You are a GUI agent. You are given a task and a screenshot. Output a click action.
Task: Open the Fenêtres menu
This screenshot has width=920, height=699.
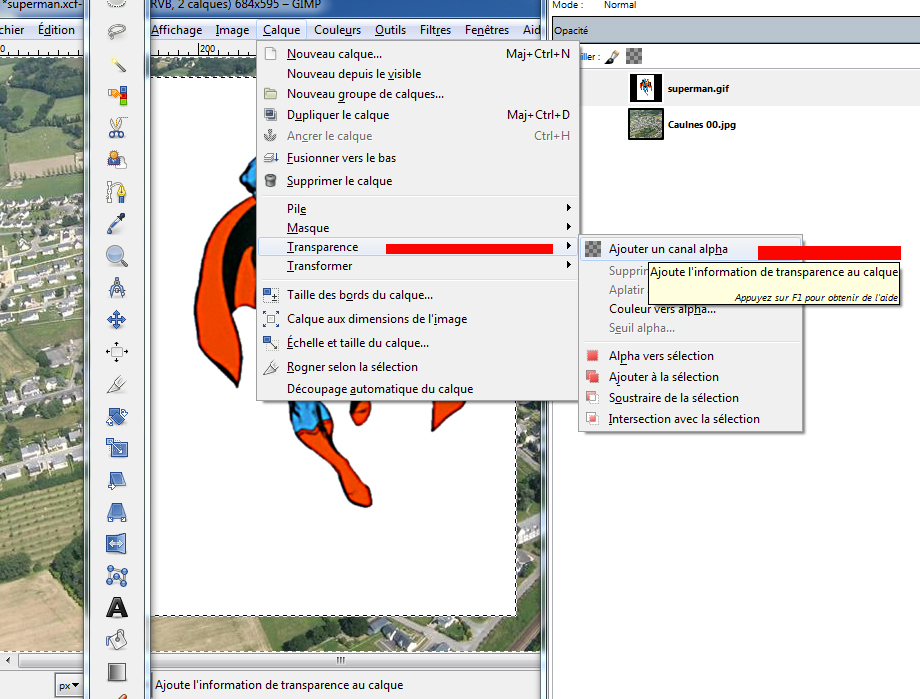(487, 30)
